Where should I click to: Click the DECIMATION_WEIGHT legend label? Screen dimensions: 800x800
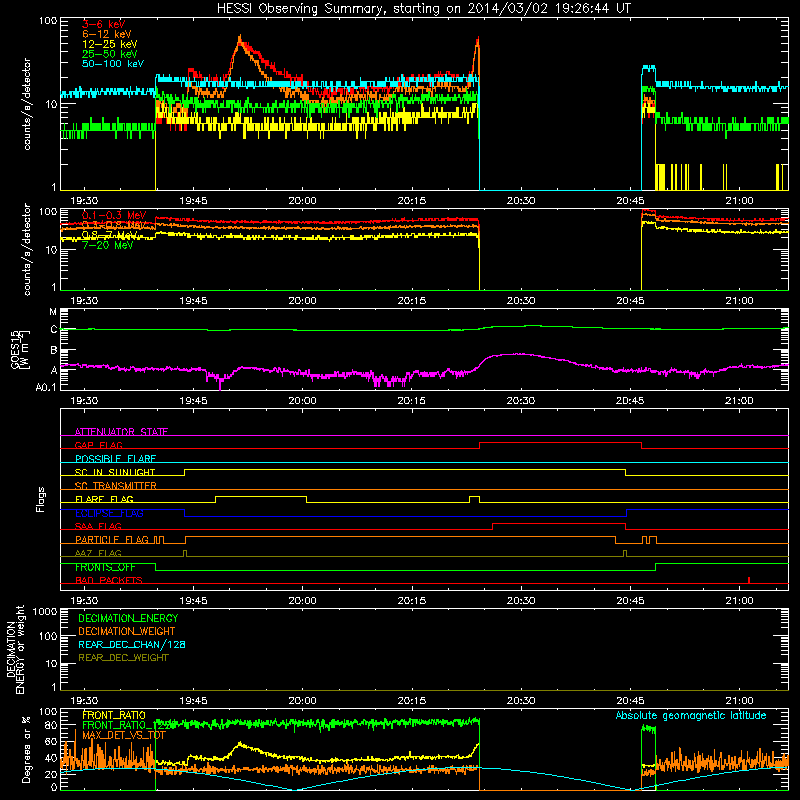coord(127,631)
